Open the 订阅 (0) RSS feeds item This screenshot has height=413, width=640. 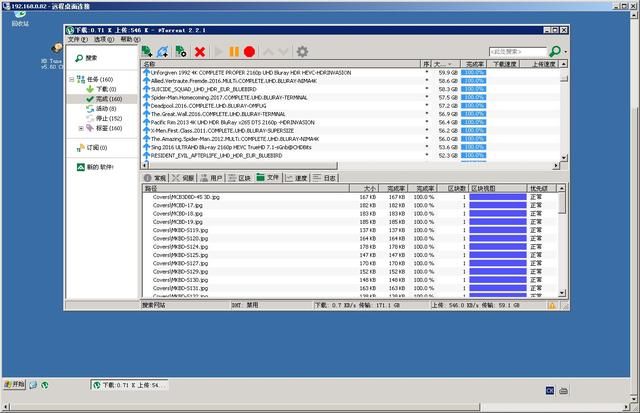pos(92,148)
